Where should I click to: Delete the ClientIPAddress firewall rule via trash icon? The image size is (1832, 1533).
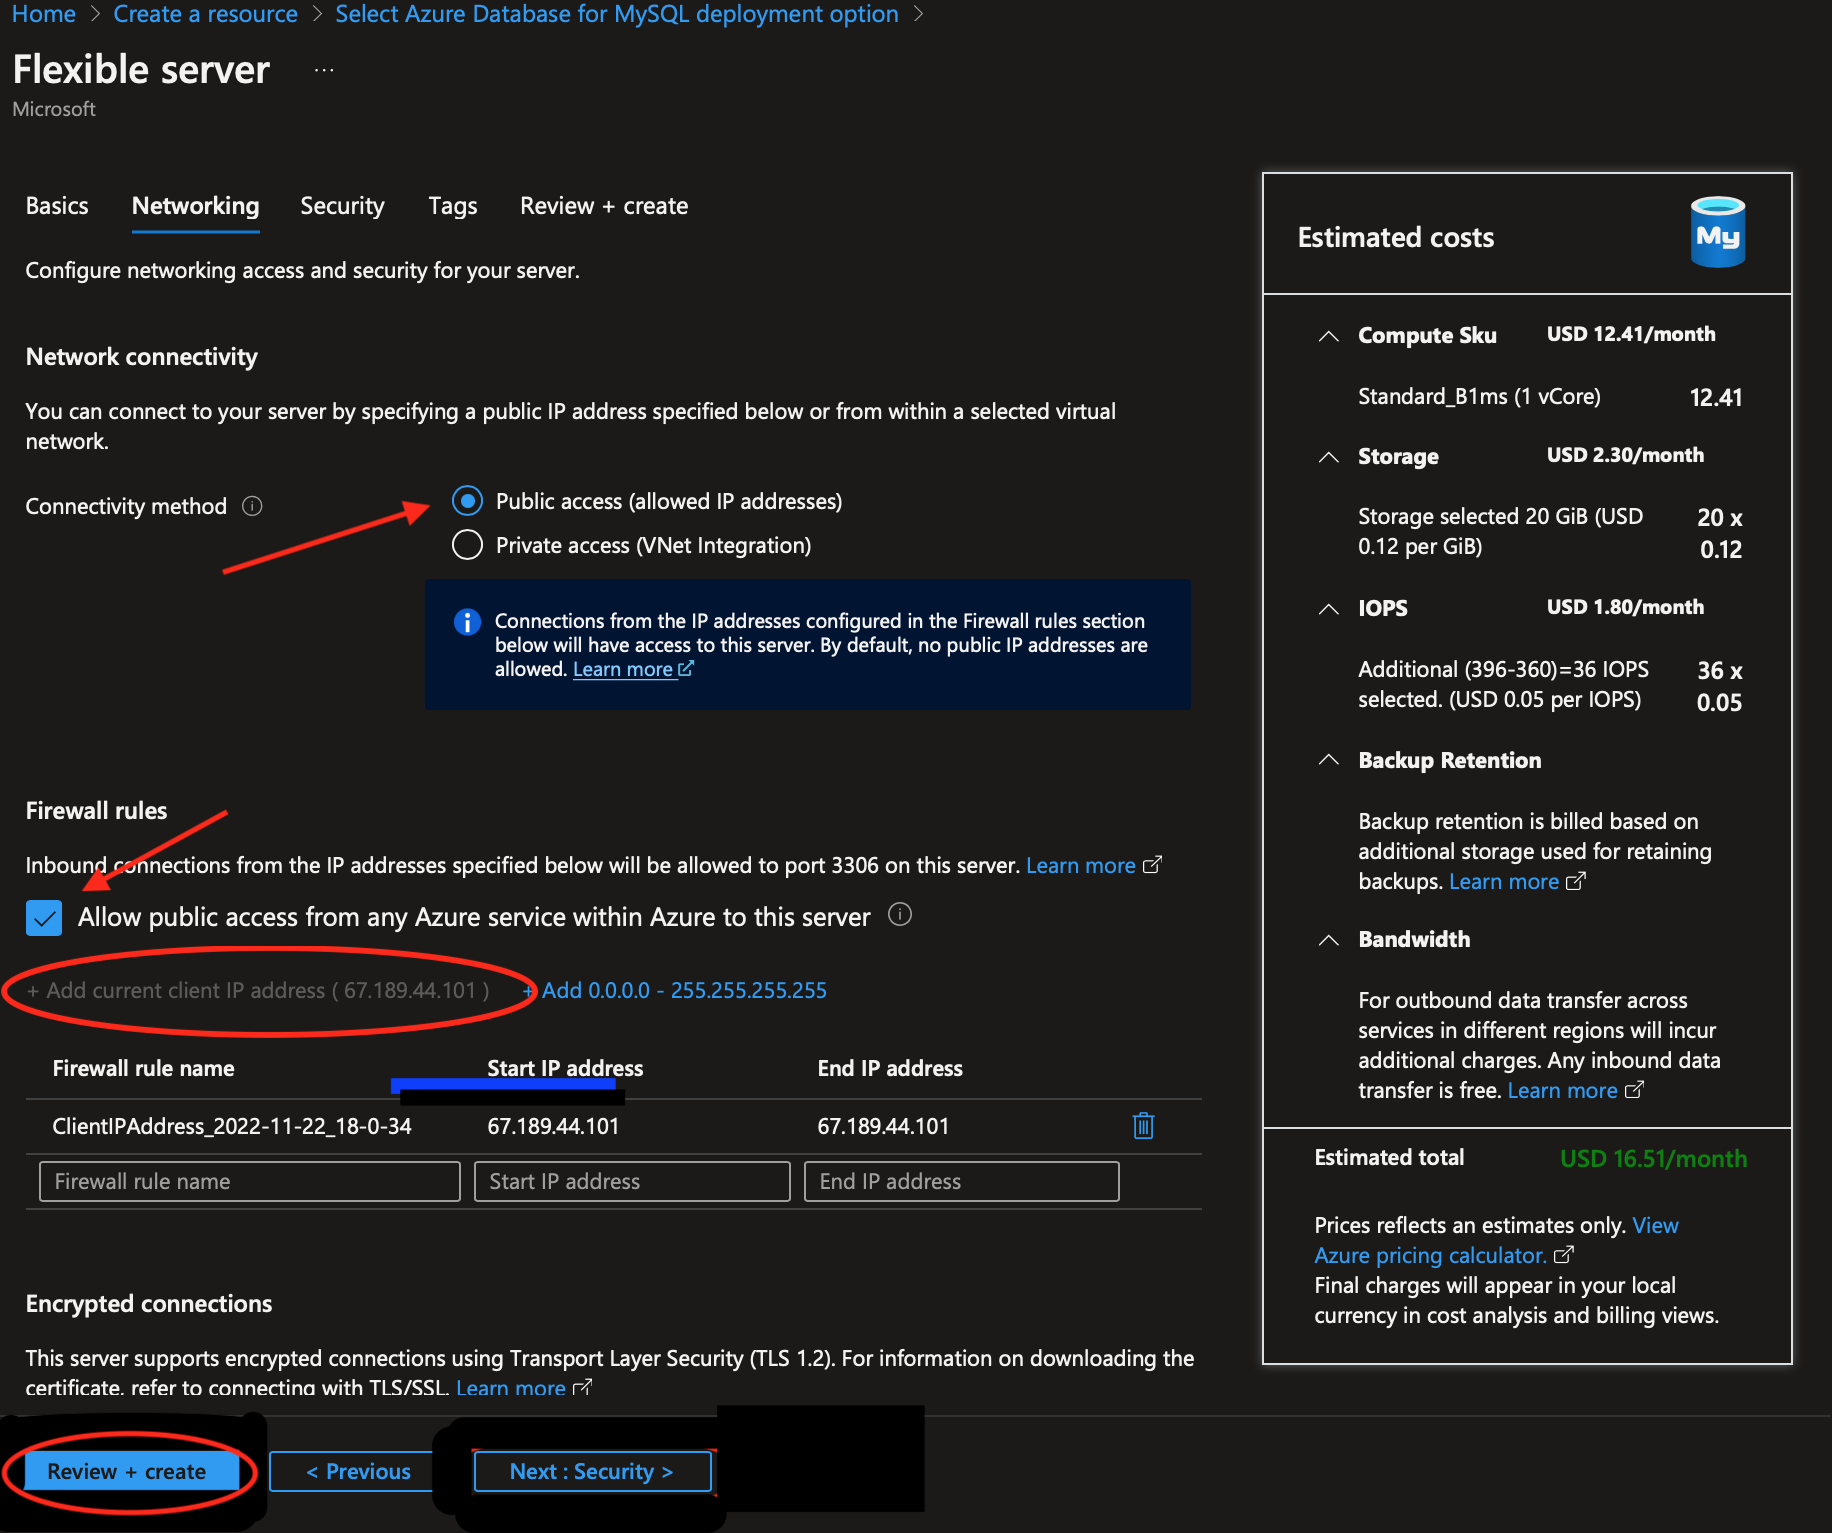(x=1143, y=1126)
